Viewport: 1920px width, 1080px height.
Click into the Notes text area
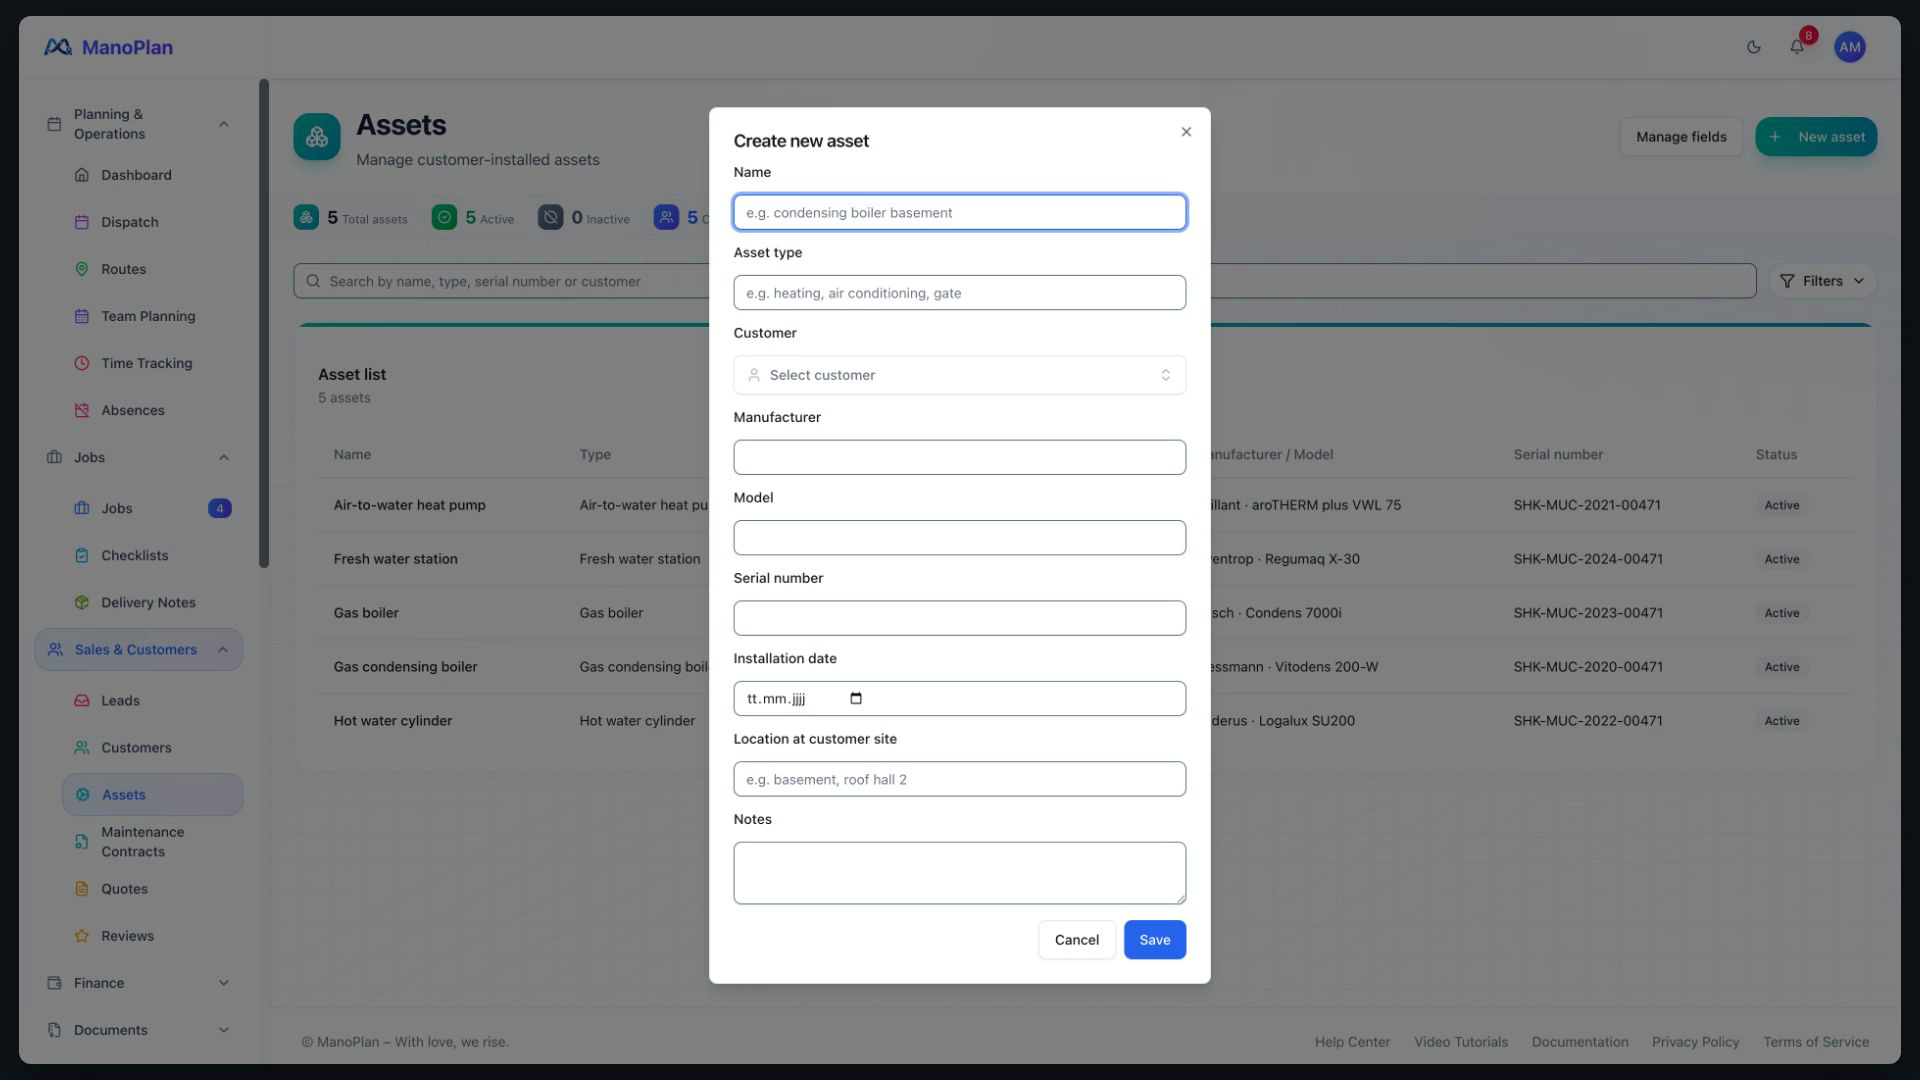(x=959, y=873)
